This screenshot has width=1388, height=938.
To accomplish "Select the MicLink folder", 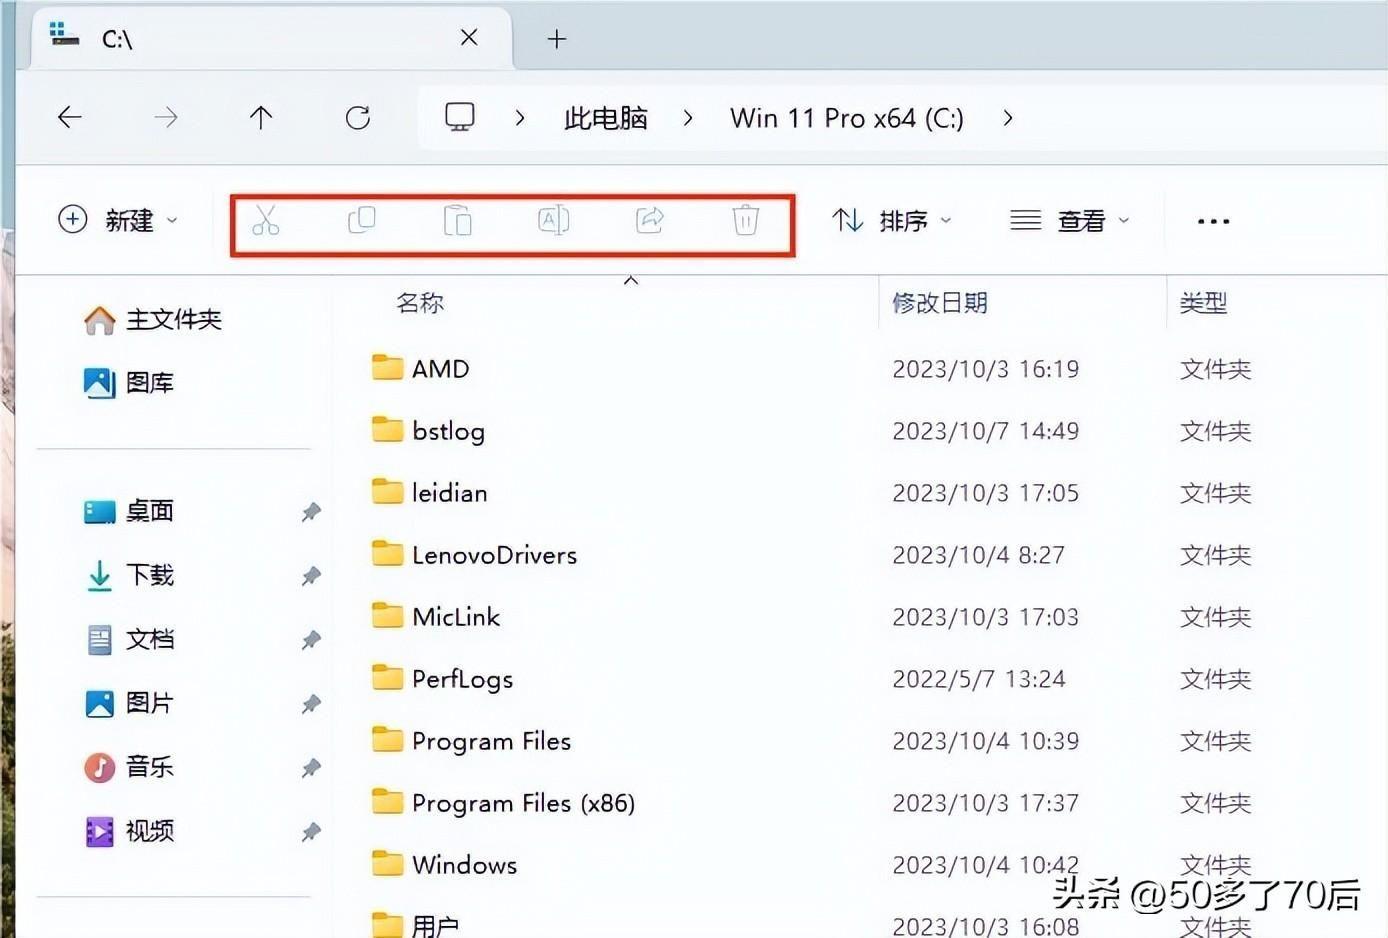I will click(435, 617).
